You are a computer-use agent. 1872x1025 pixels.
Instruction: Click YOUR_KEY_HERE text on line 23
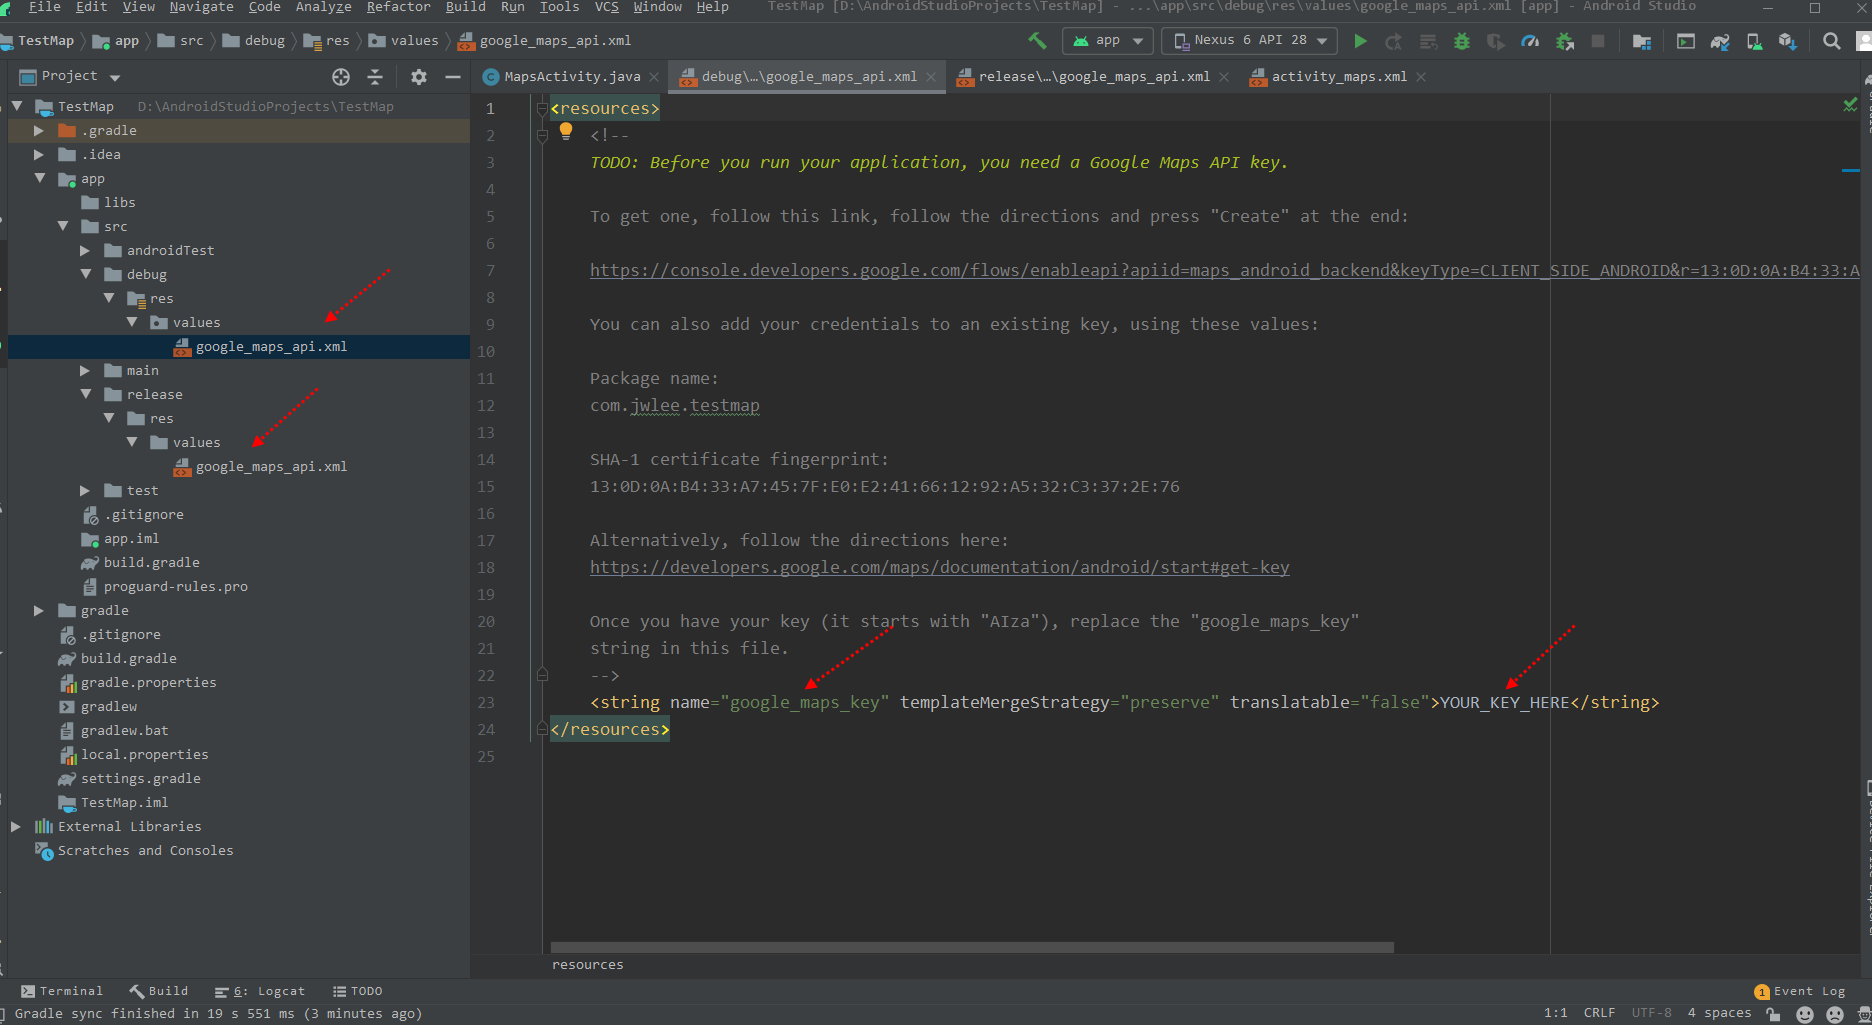(1505, 702)
